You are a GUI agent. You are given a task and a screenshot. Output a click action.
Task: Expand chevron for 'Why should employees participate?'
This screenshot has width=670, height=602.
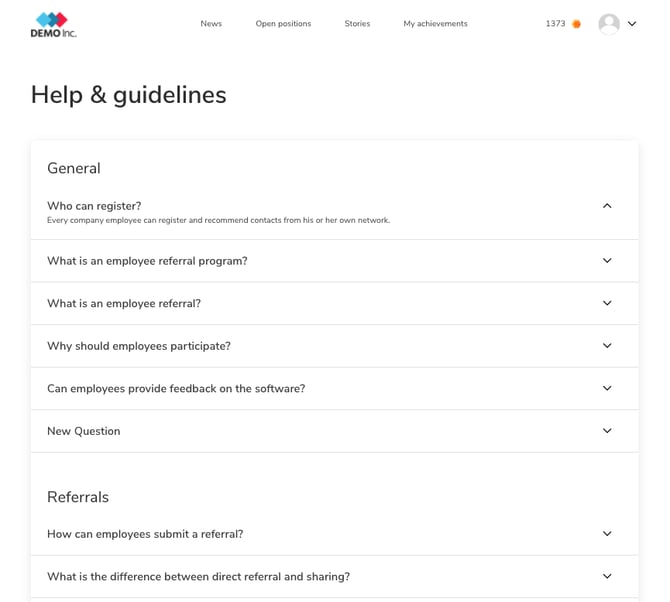point(607,346)
